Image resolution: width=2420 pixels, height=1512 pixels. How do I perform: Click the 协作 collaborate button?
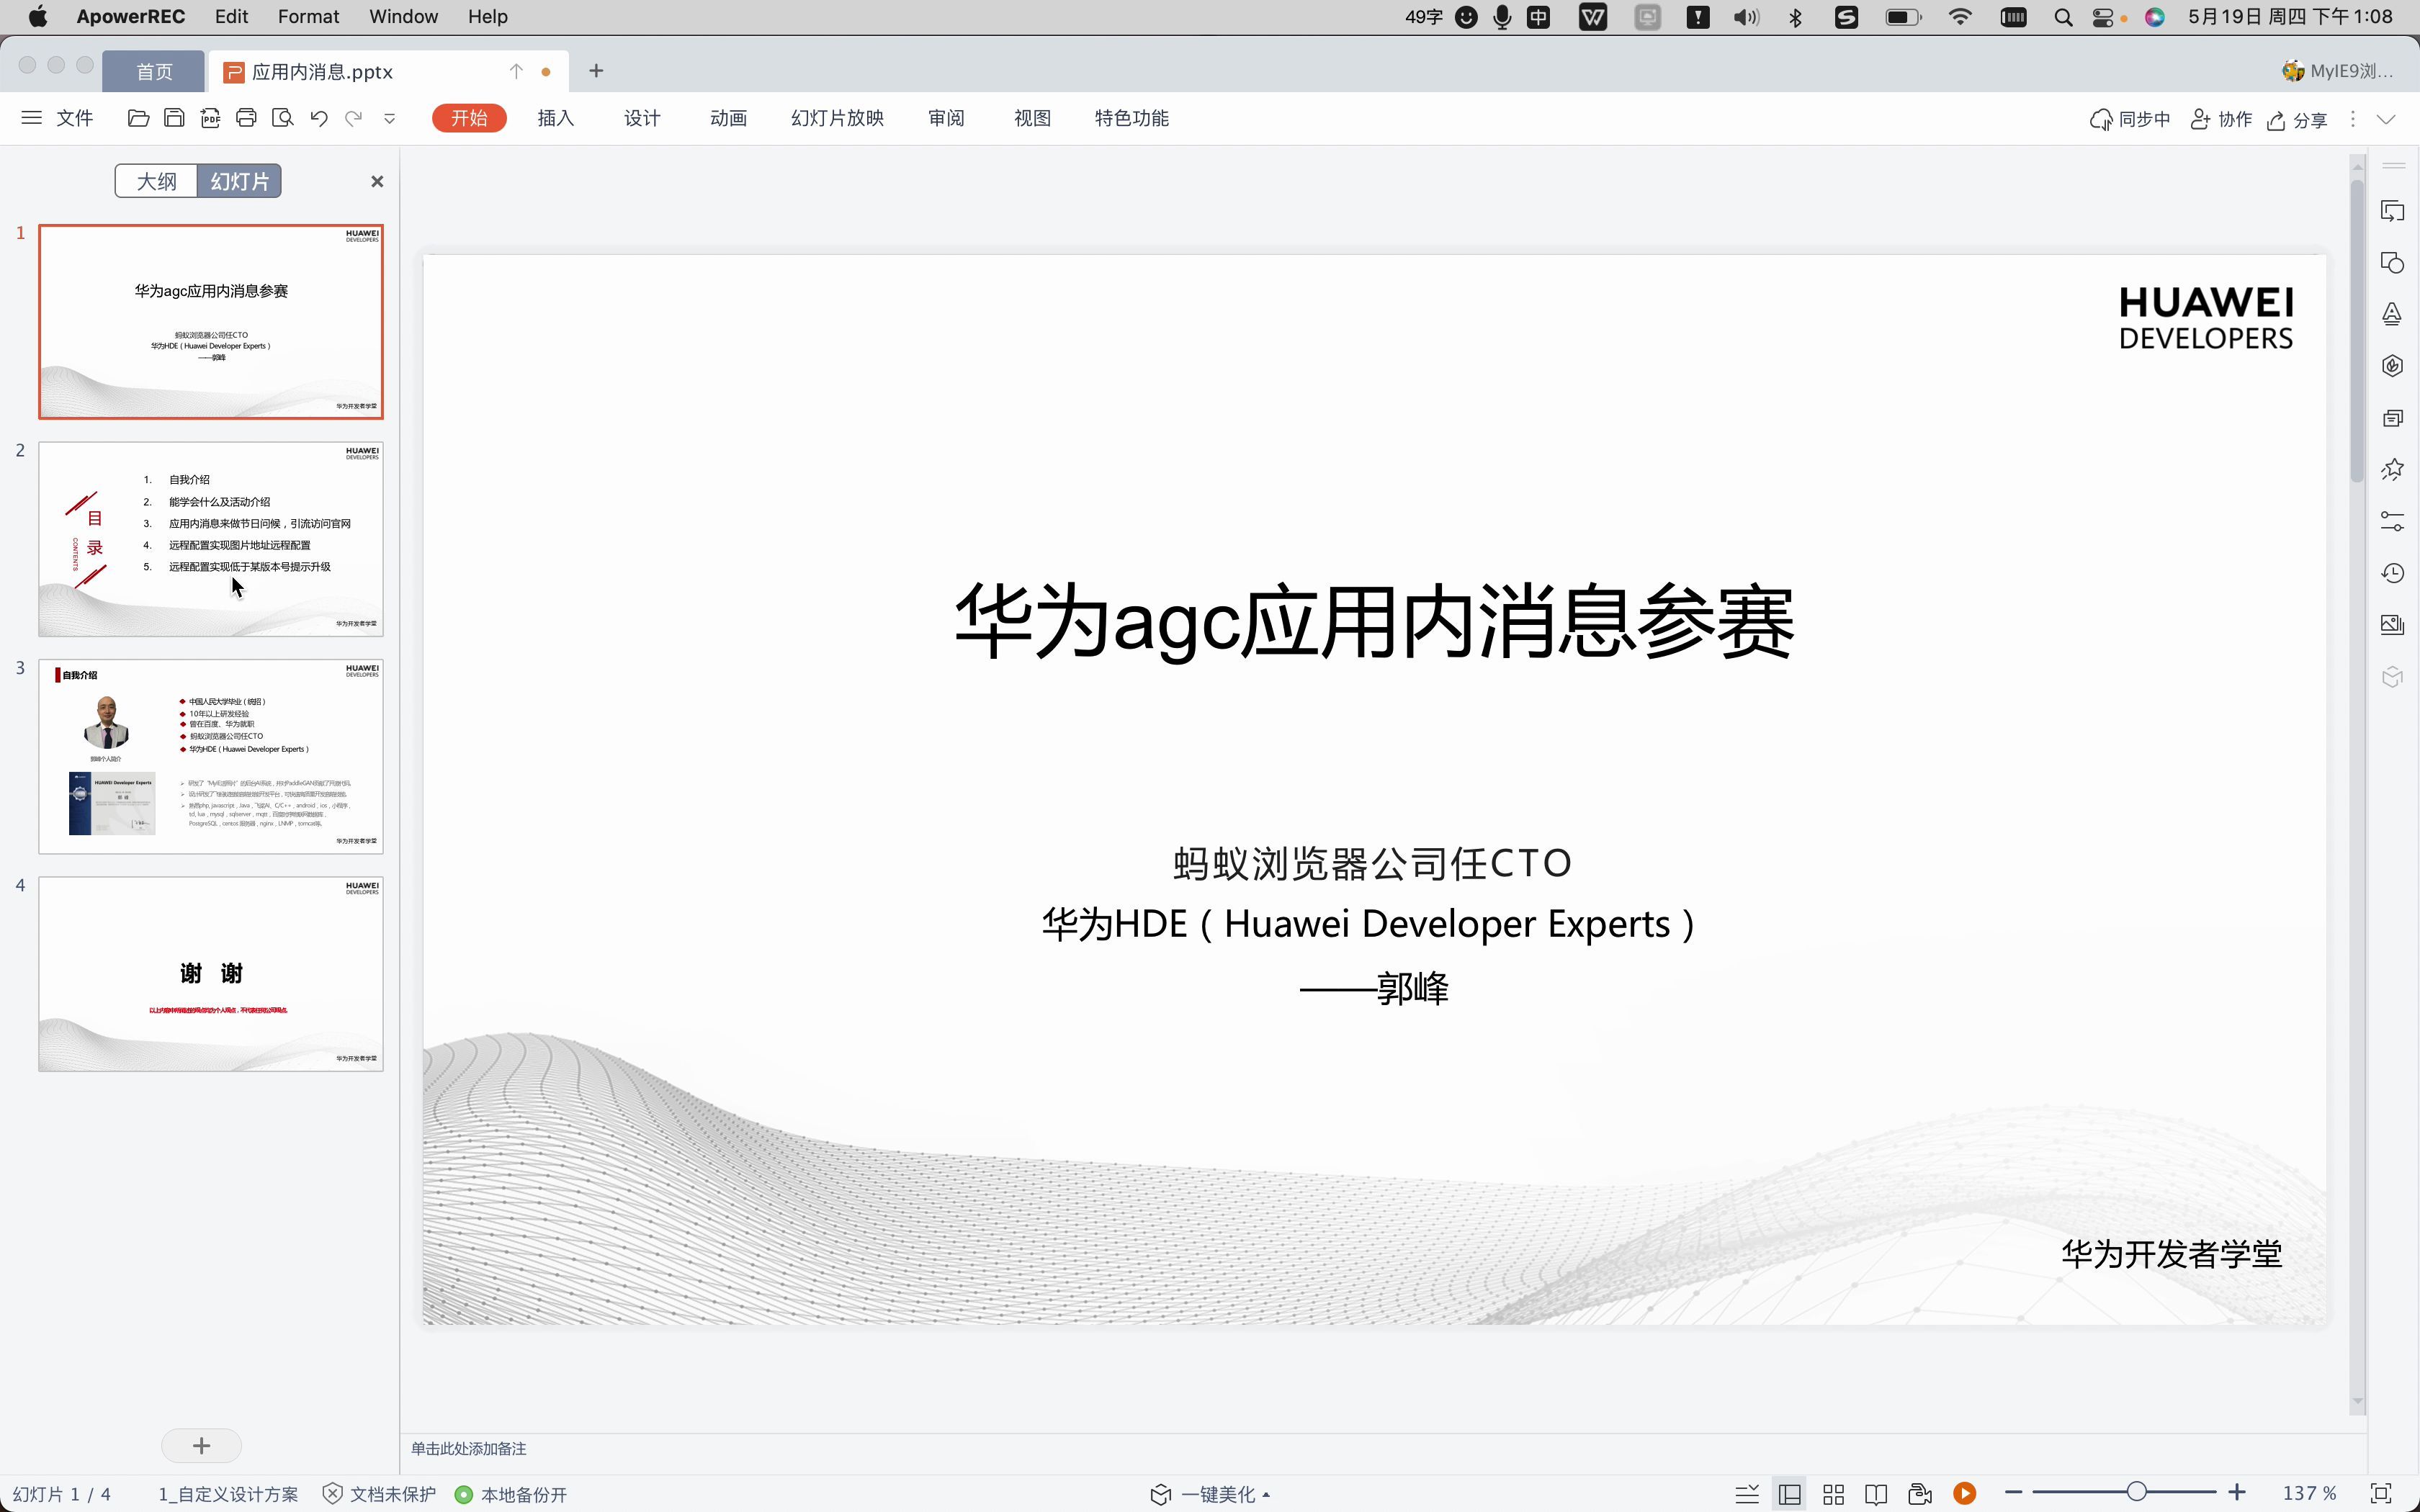click(x=2221, y=120)
